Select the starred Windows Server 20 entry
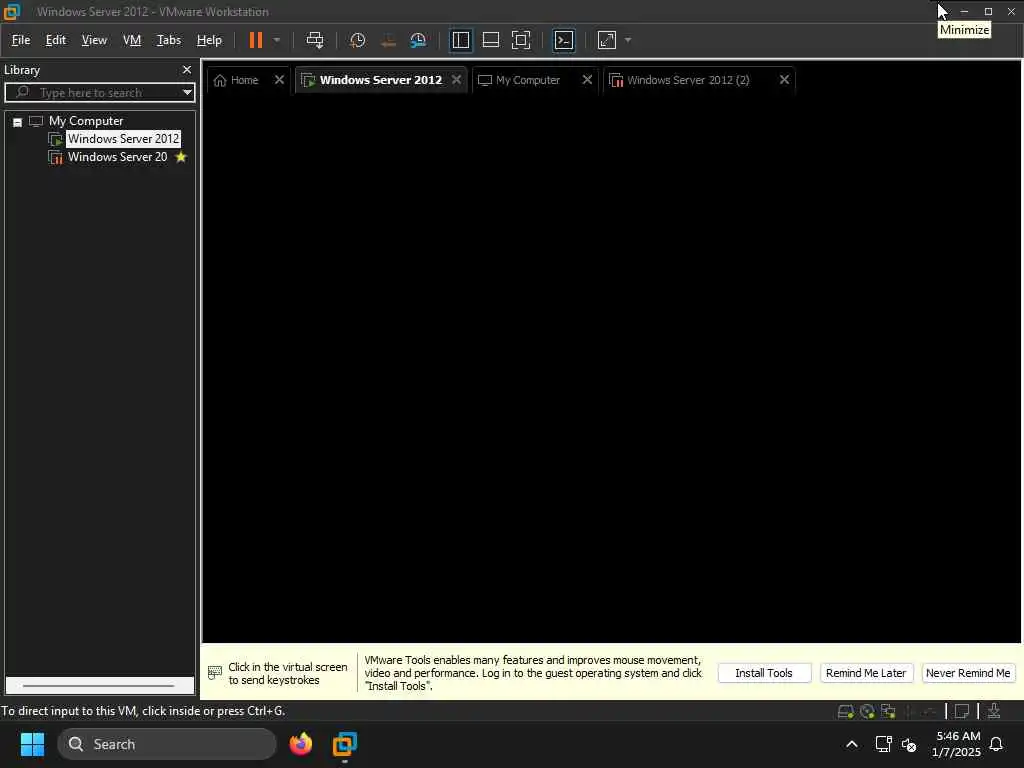 [117, 157]
